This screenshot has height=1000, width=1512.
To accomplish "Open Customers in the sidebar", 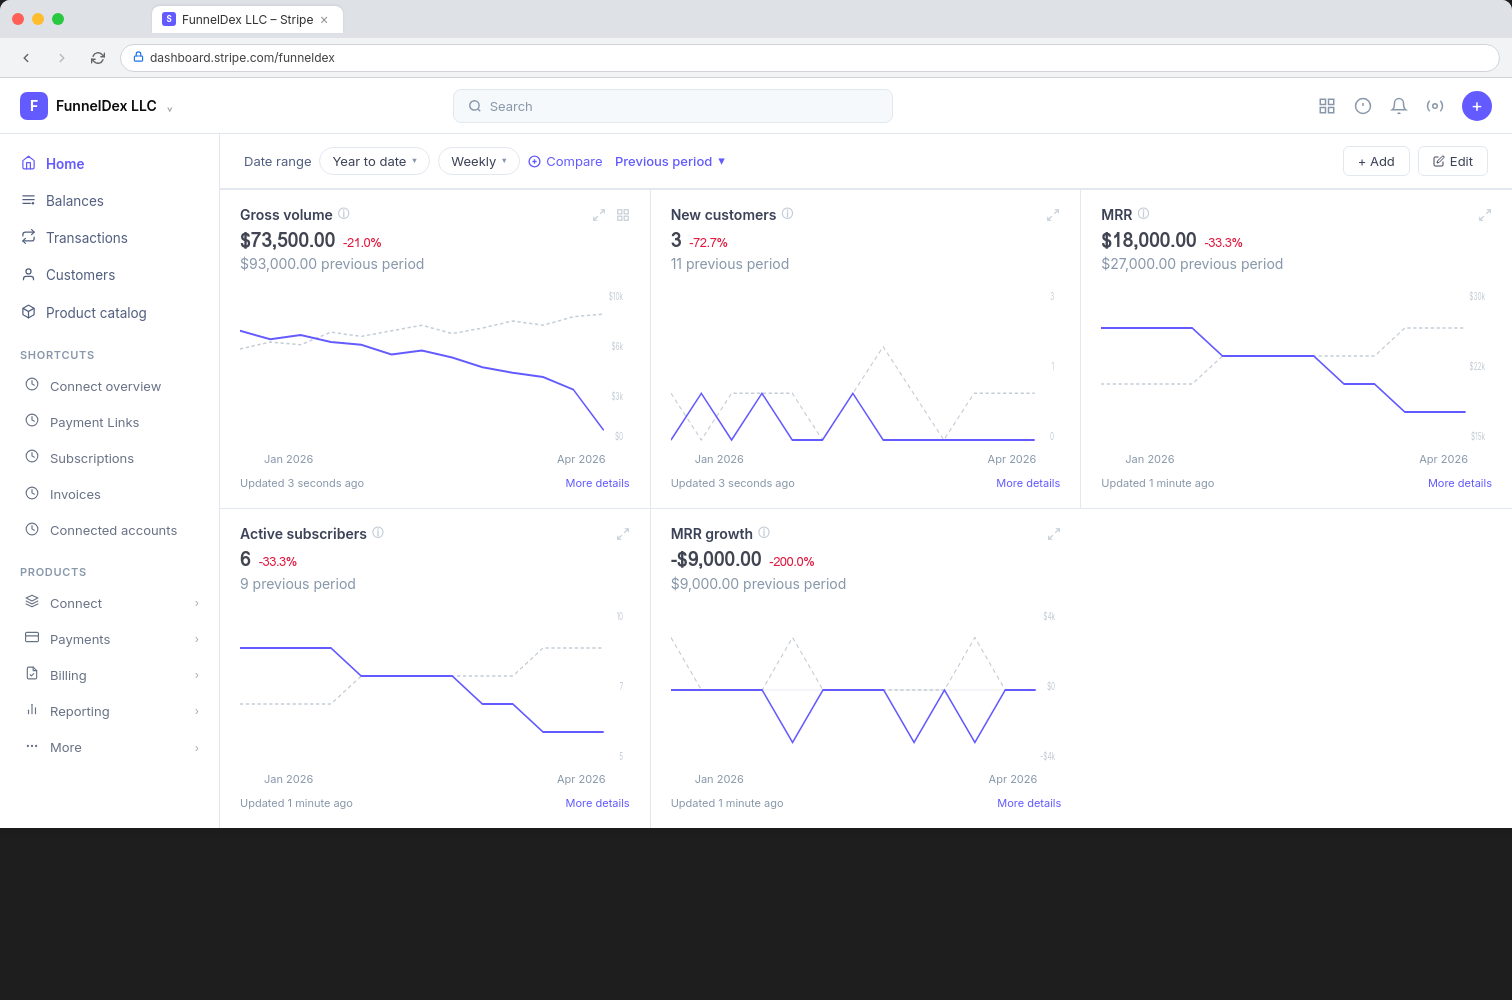I will click(80, 275).
